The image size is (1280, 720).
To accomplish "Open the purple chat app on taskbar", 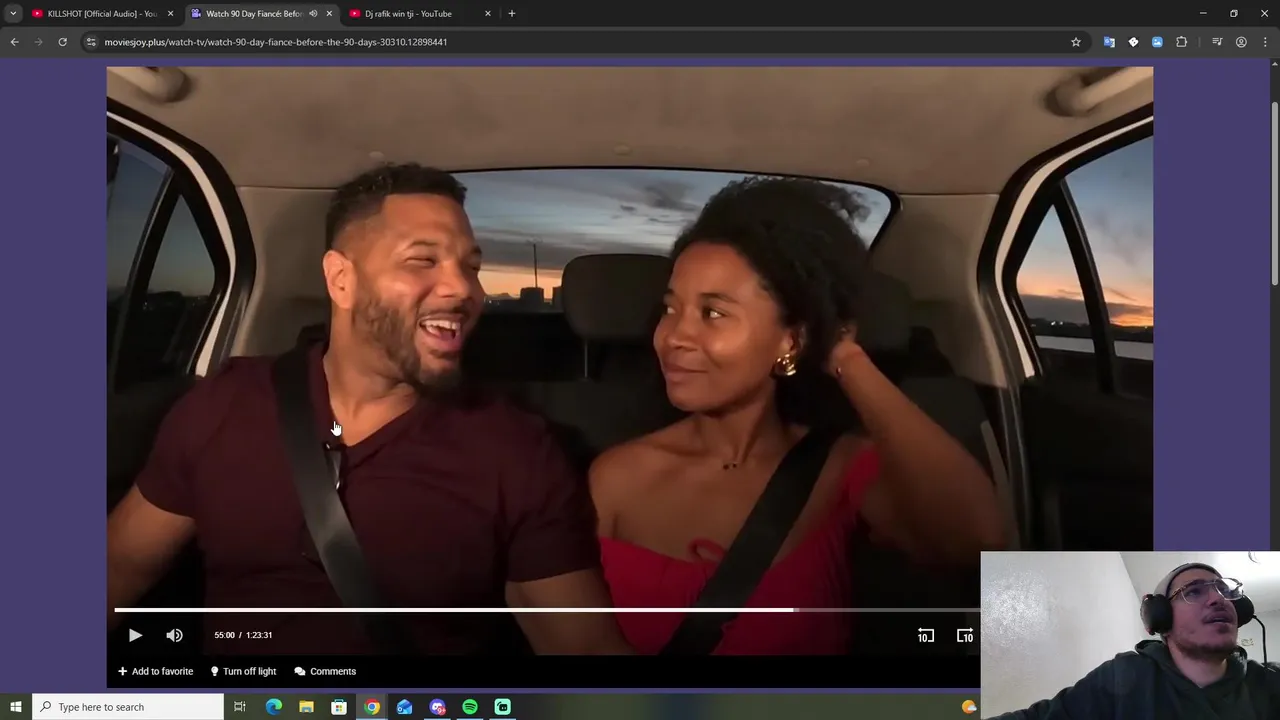I will coord(437,707).
